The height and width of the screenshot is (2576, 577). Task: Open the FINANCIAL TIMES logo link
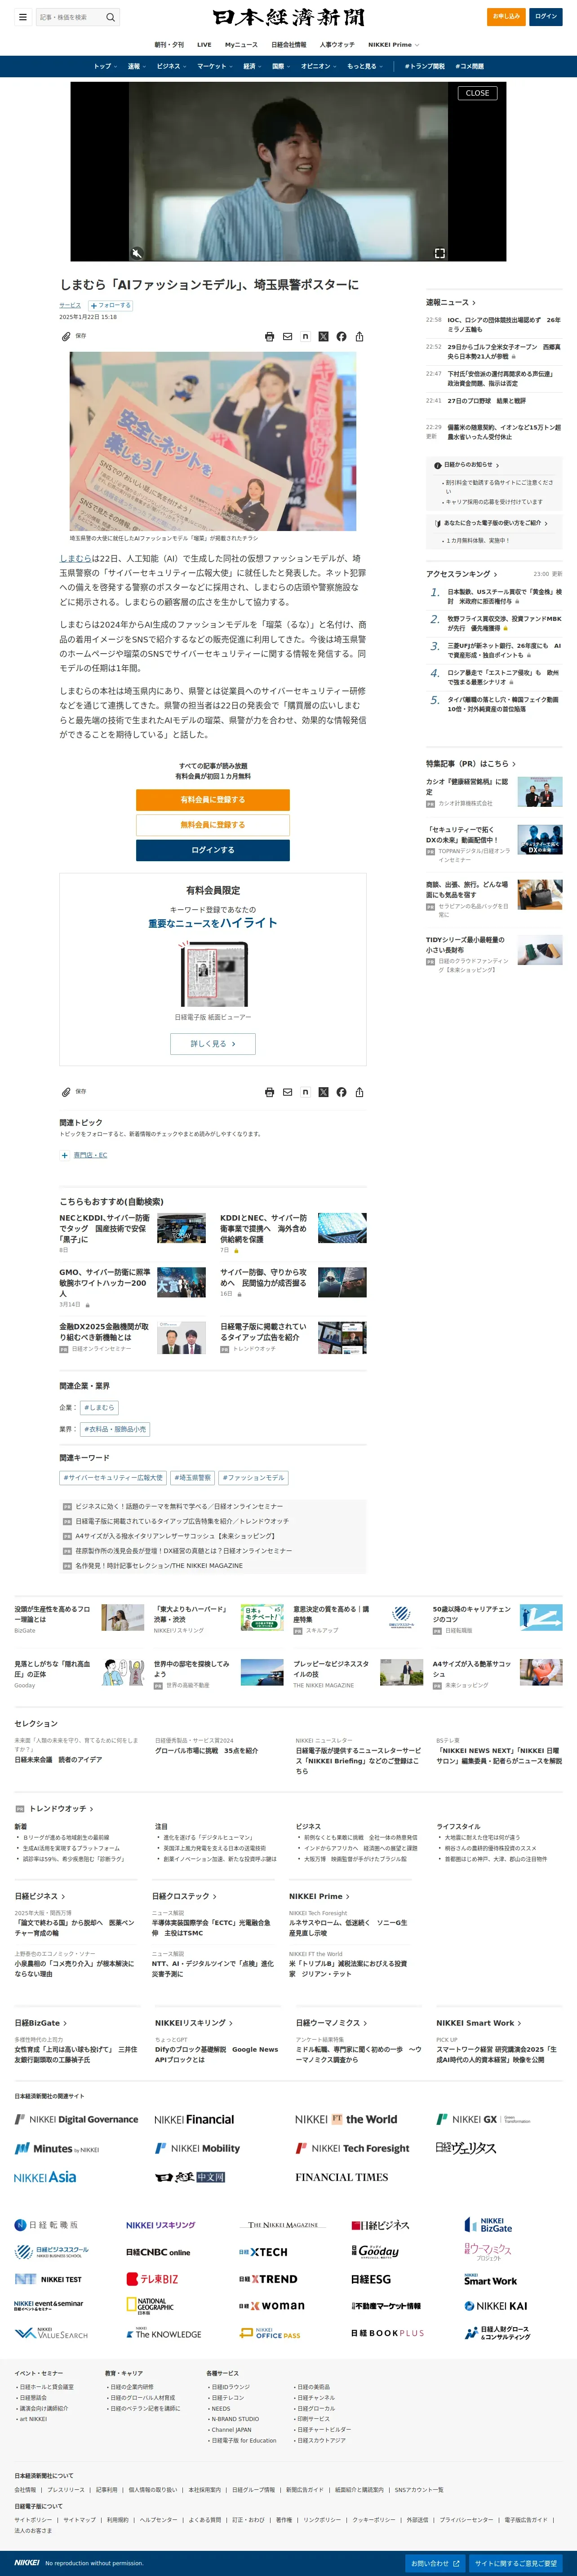pyautogui.click(x=342, y=2177)
